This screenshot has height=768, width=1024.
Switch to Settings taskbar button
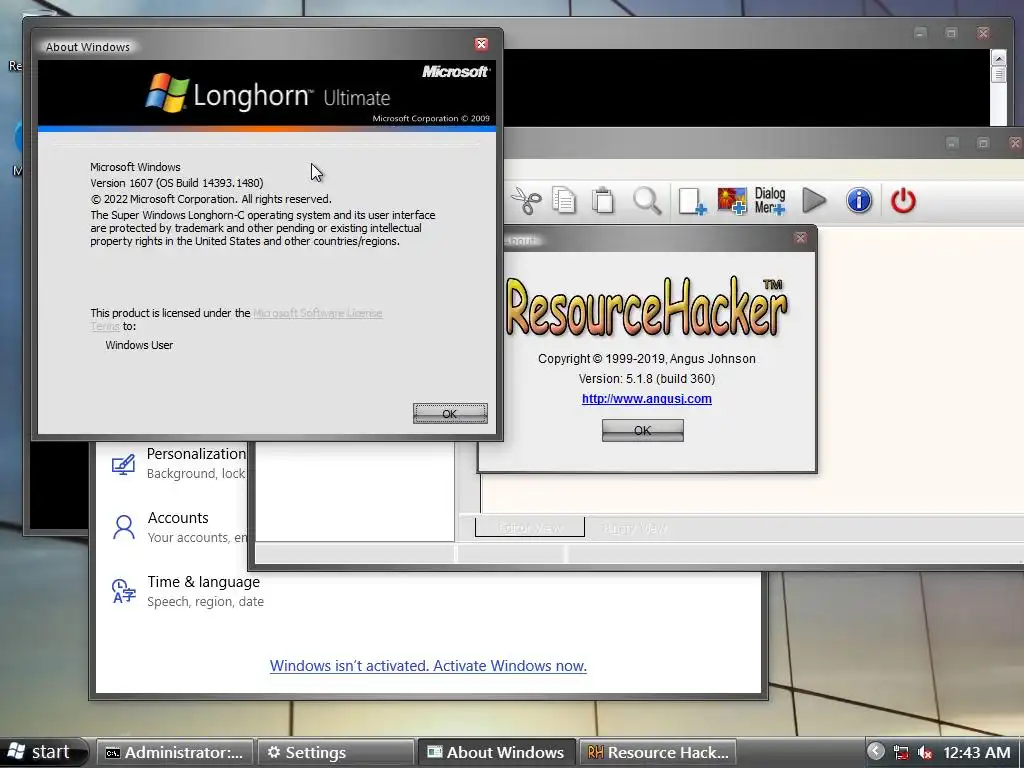[x=336, y=752]
